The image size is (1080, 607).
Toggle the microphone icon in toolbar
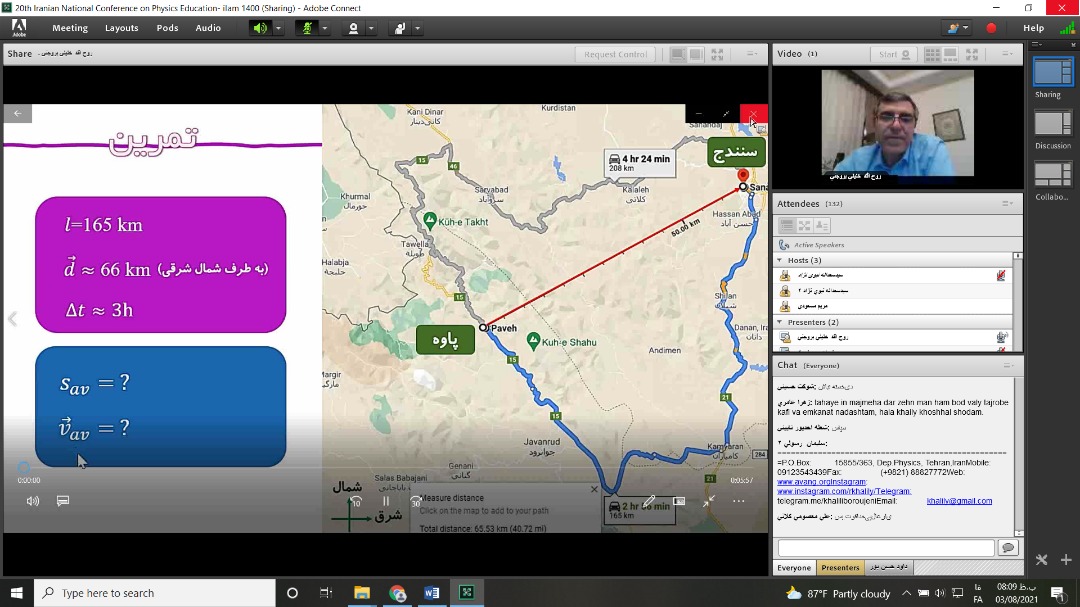coord(308,28)
